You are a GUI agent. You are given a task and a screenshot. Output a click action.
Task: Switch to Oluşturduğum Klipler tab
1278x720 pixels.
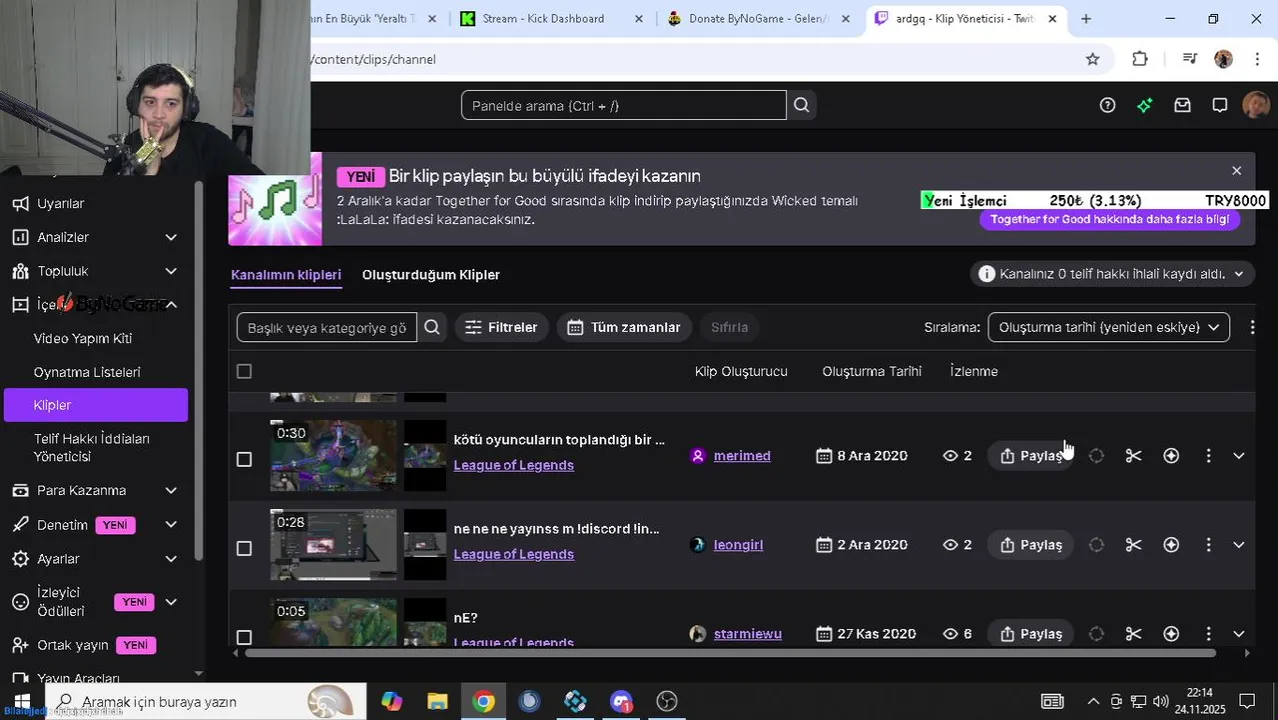point(431,275)
